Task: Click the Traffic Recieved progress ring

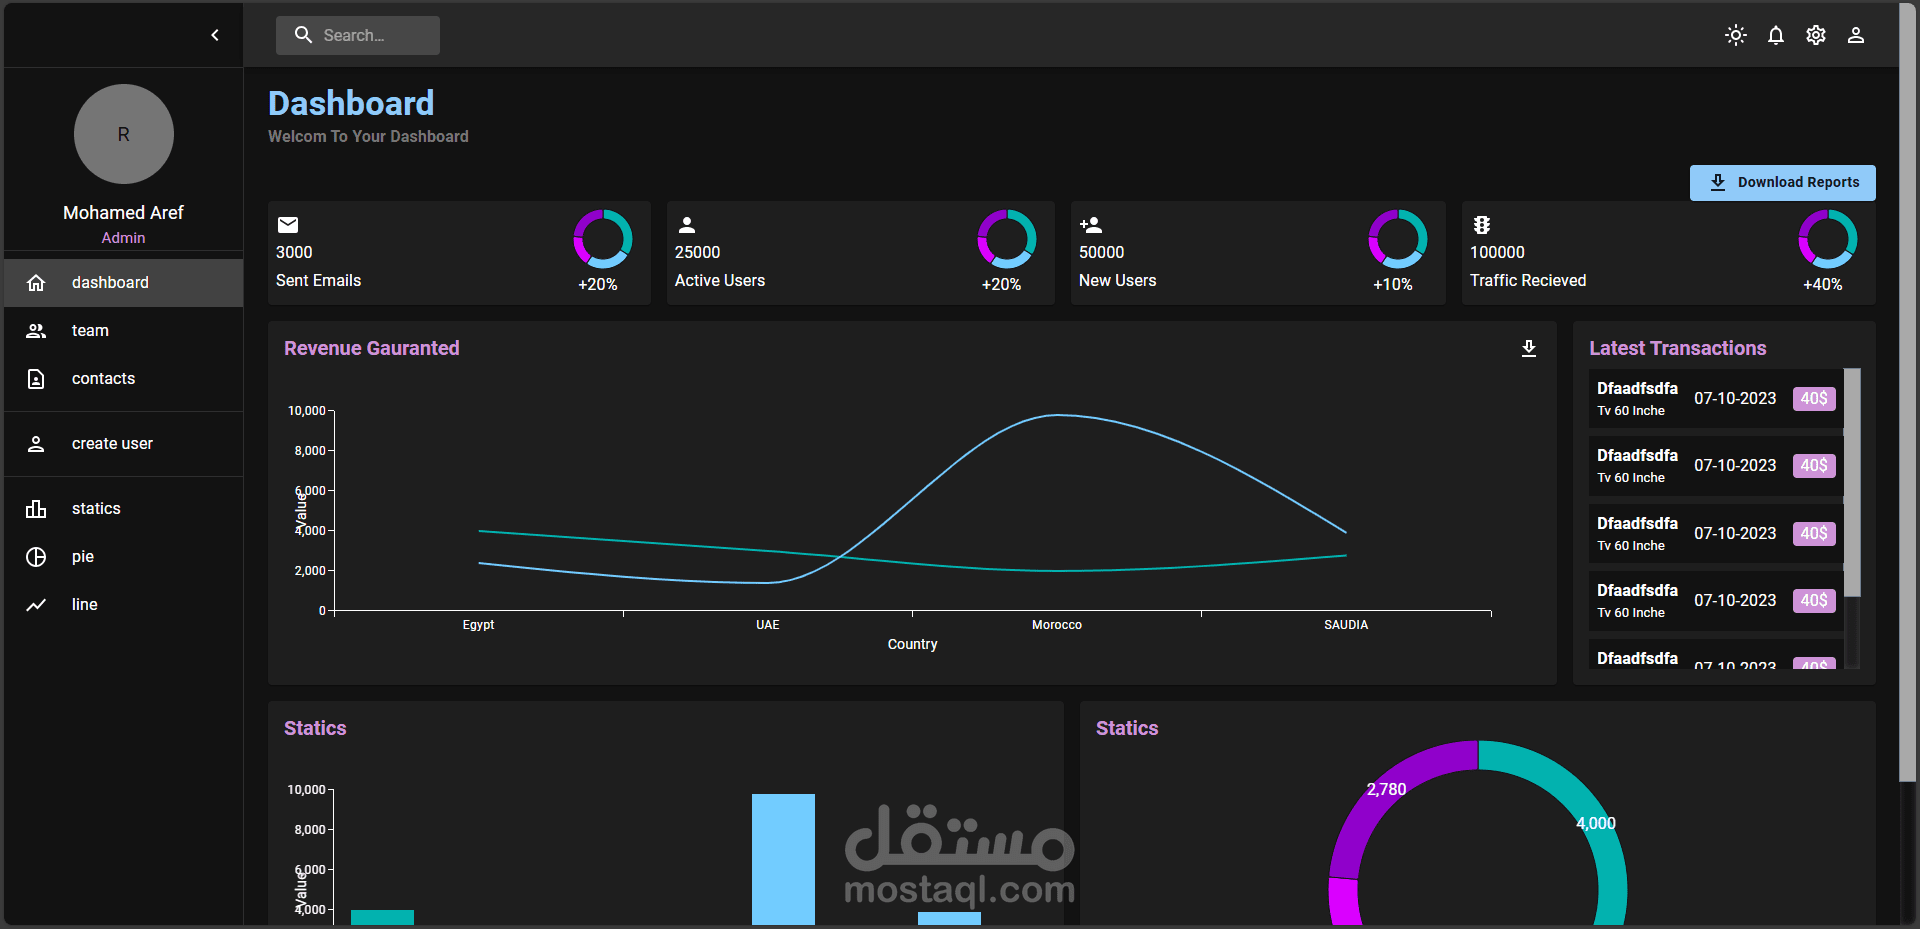Action: [1828, 239]
